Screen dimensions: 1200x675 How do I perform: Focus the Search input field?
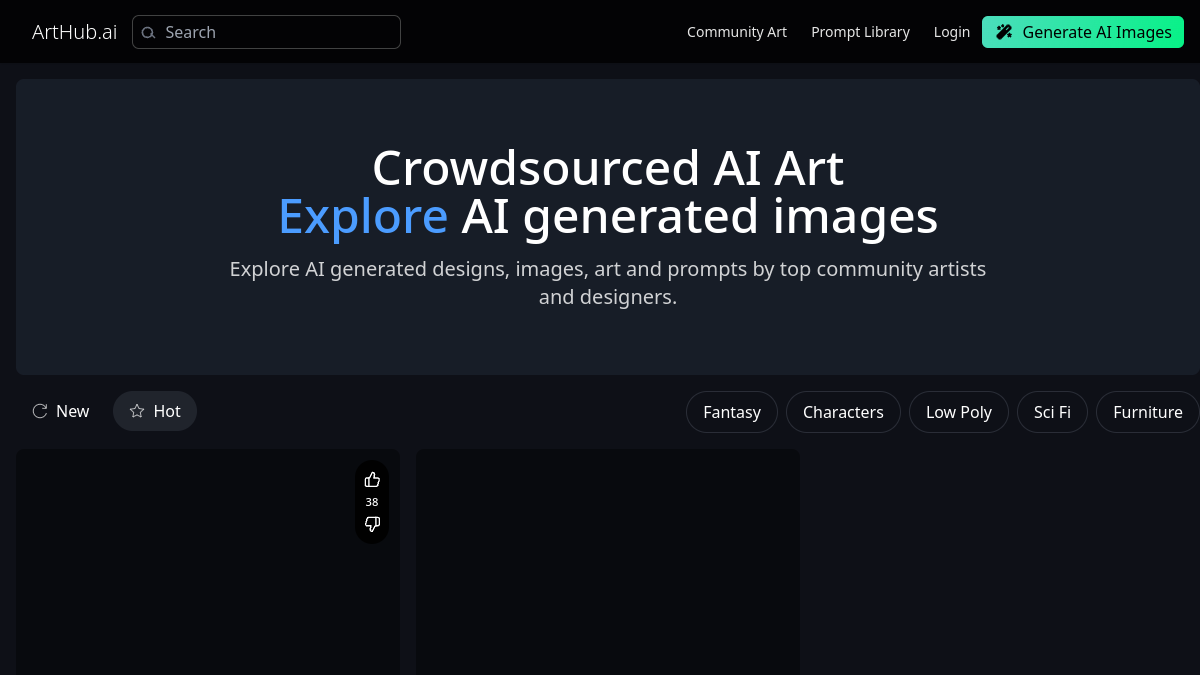pos(266,32)
